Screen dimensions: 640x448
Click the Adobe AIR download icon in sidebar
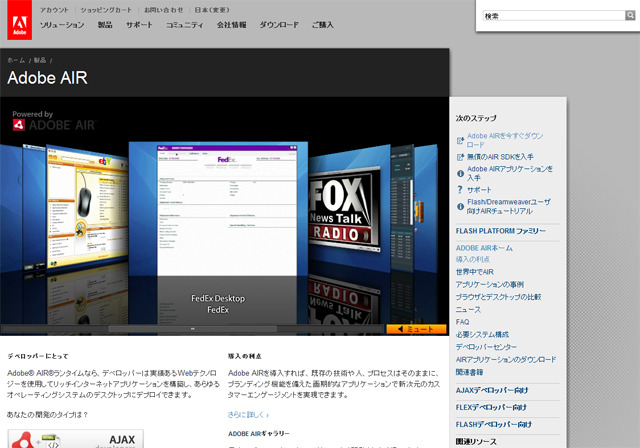460,140
